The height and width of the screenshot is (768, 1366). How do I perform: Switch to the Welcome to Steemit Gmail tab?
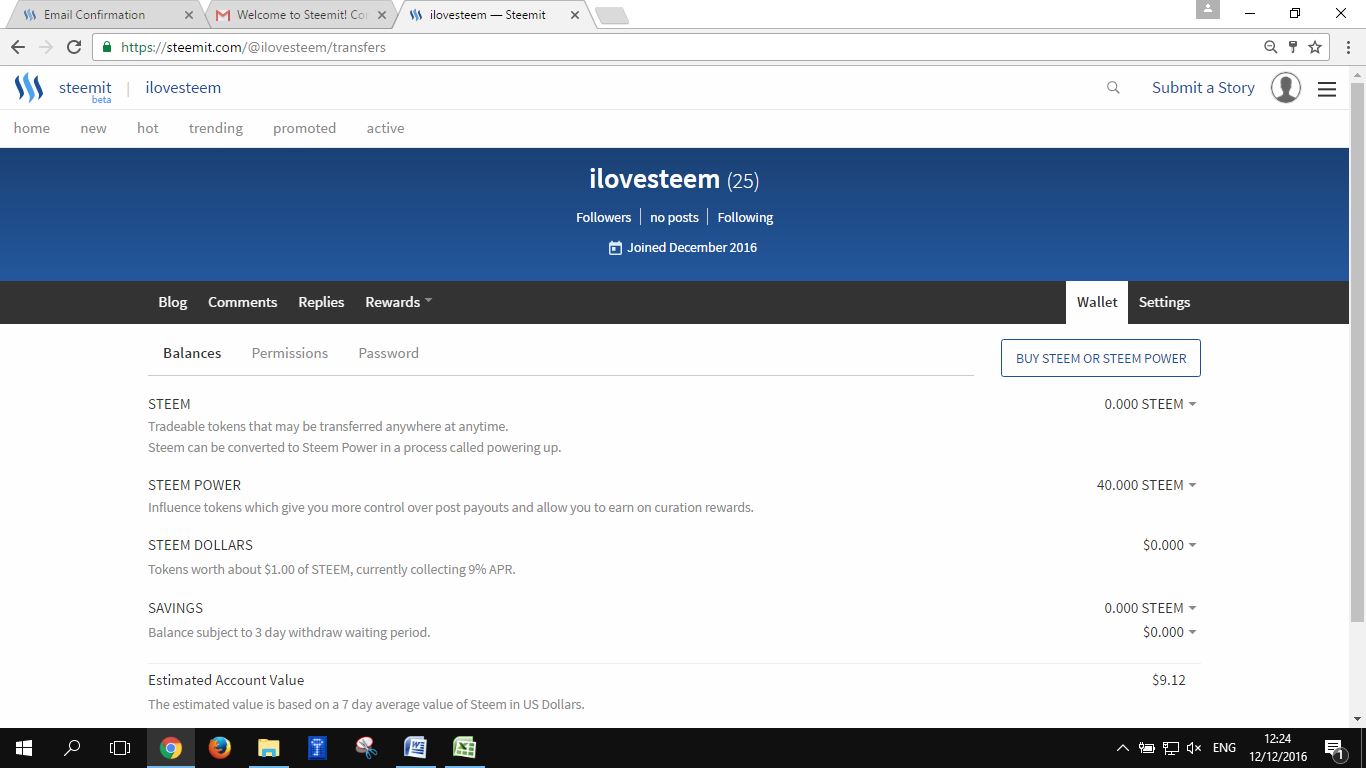point(302,15)
